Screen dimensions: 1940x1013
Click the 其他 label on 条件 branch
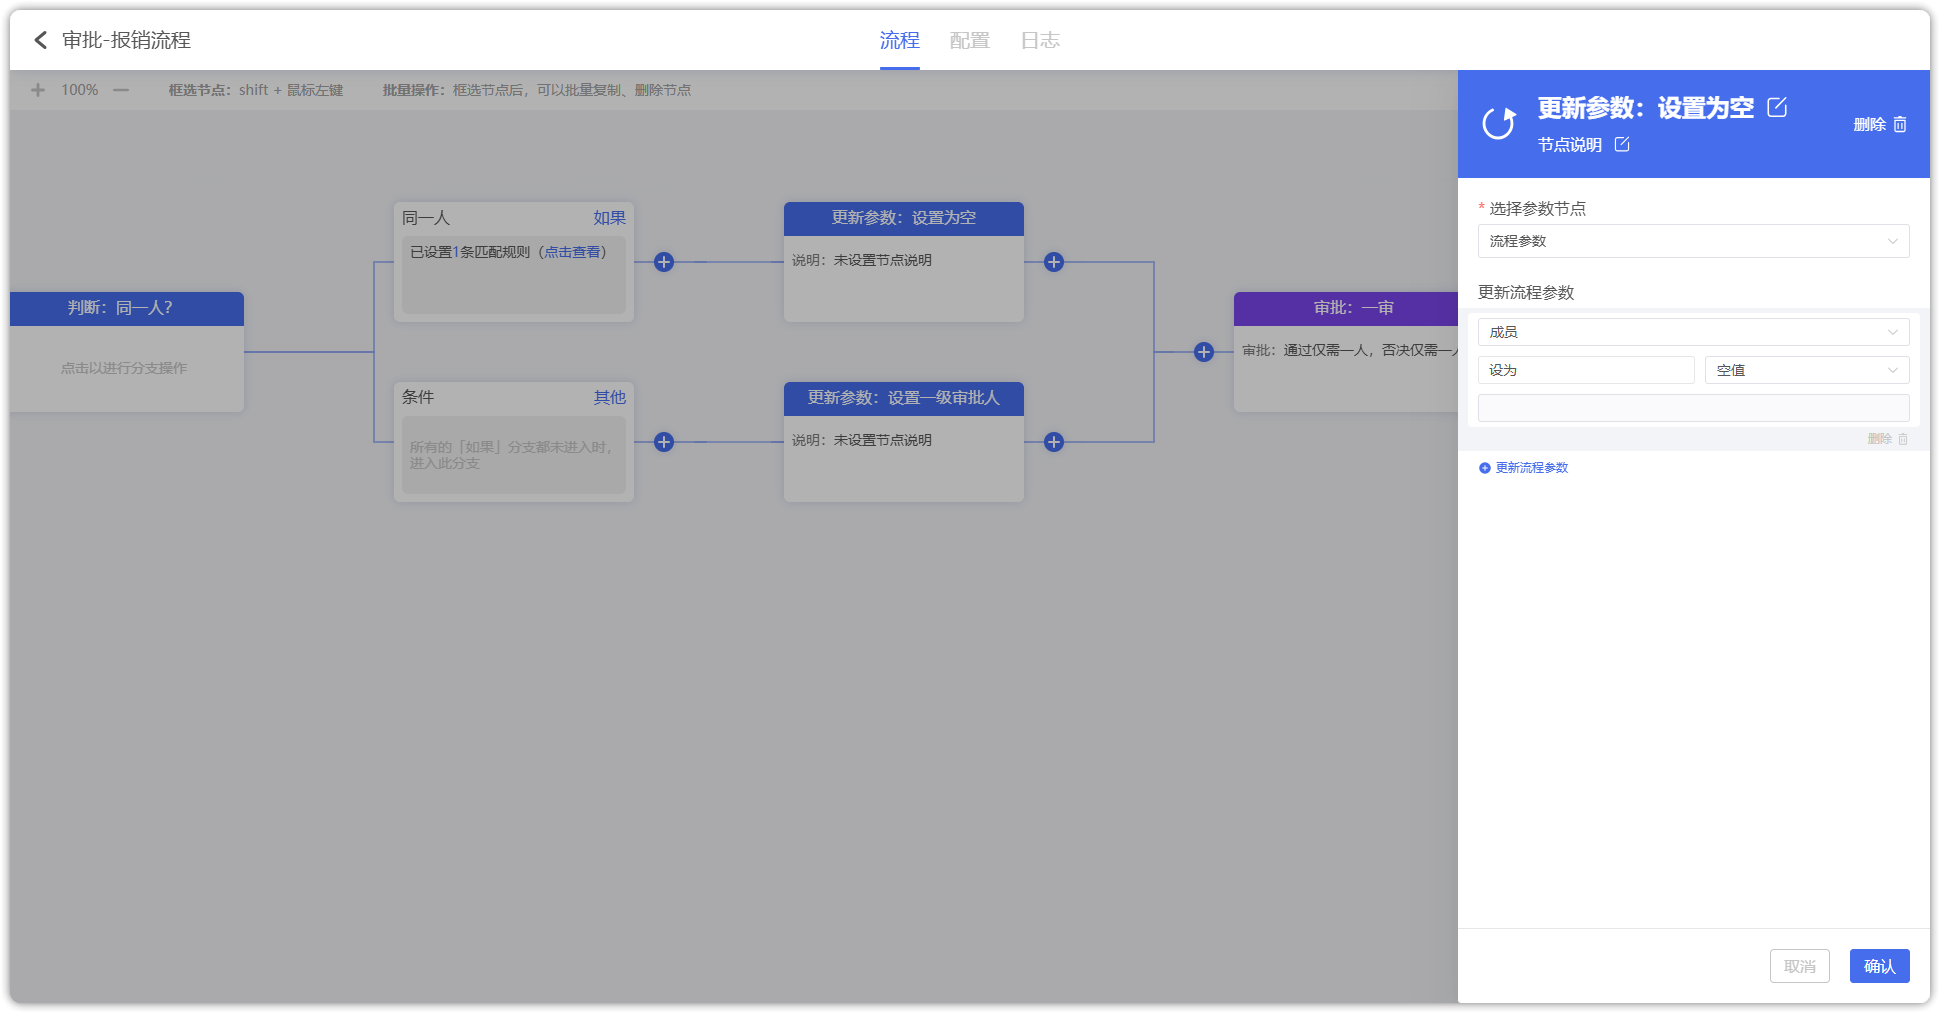(x=609, y=397)
